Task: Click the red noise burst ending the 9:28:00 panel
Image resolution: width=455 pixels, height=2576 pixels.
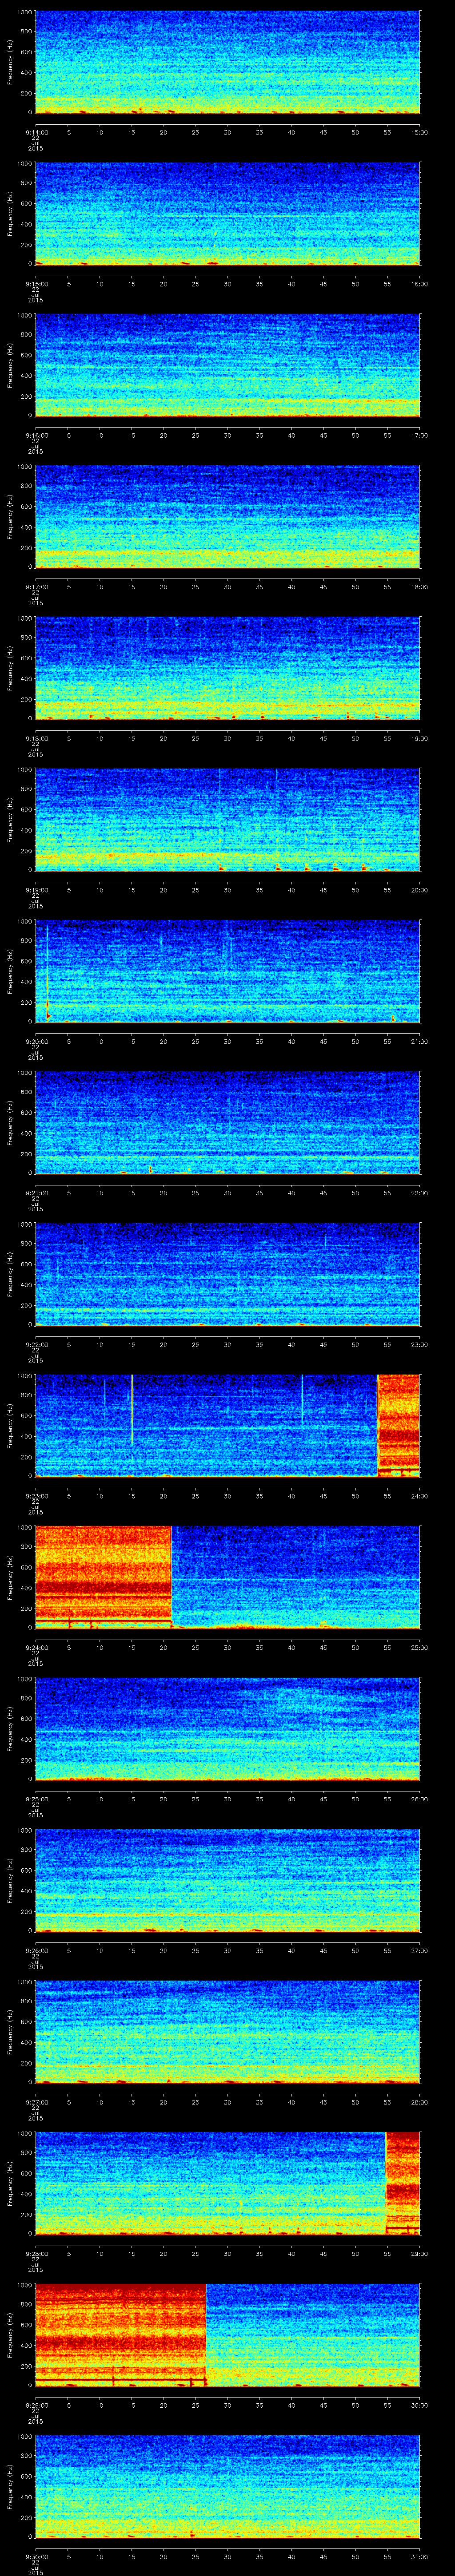Action: 403,2184
